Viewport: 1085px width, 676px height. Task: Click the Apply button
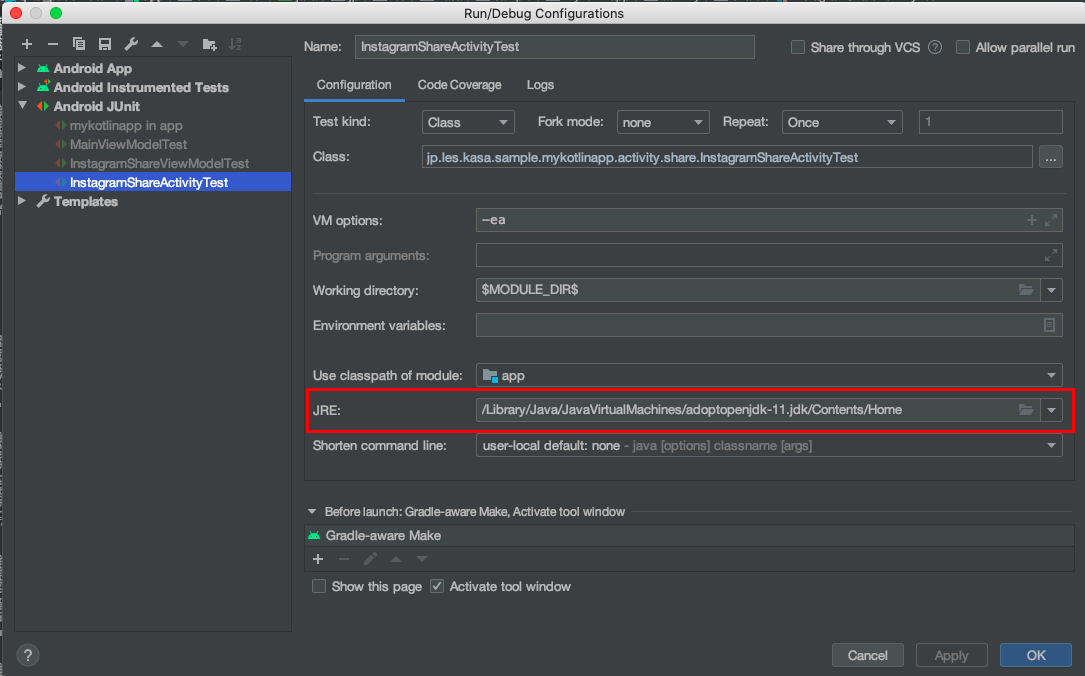(x=951, y=655)
